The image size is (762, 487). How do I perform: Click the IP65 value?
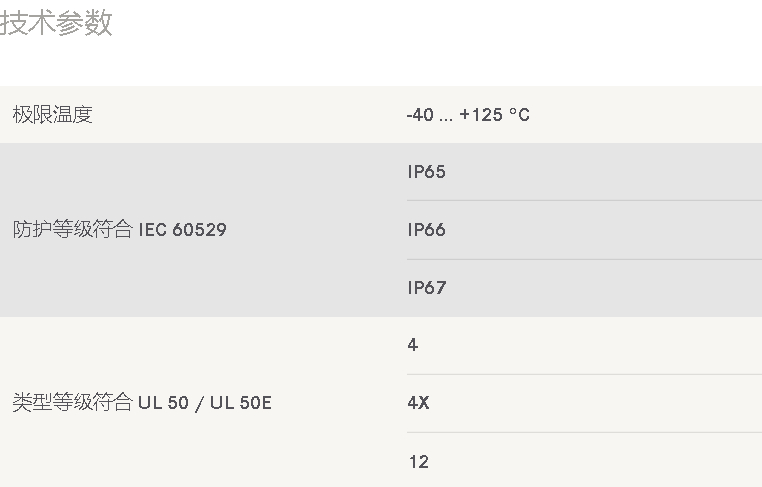coord(426,172)
